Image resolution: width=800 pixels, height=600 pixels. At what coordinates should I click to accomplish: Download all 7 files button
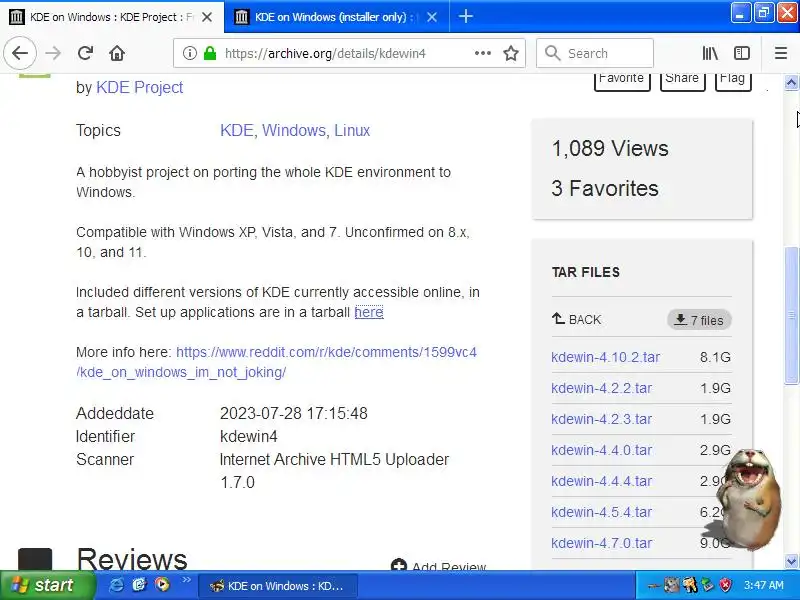pyautogui.click(x=699, y=320)
